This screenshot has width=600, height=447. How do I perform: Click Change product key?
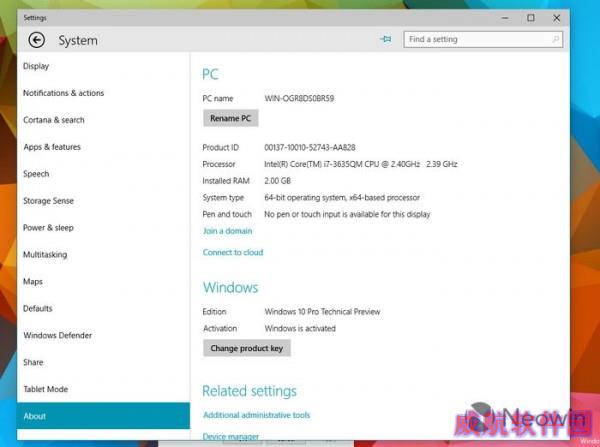[247, 348]
